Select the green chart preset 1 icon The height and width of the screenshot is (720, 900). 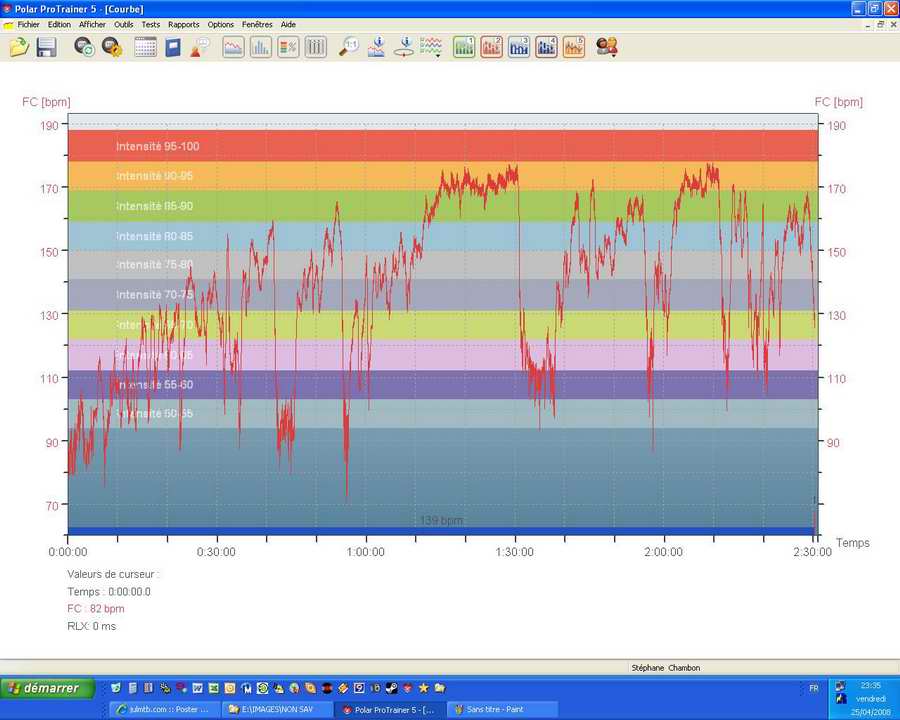click(x=464, y=46)
